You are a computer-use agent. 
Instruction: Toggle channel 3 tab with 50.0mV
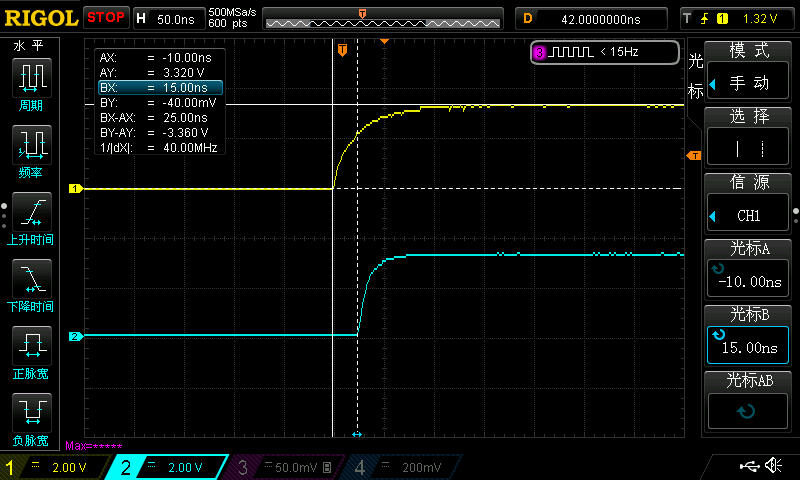pyautogui.click(x=286, y=467)
